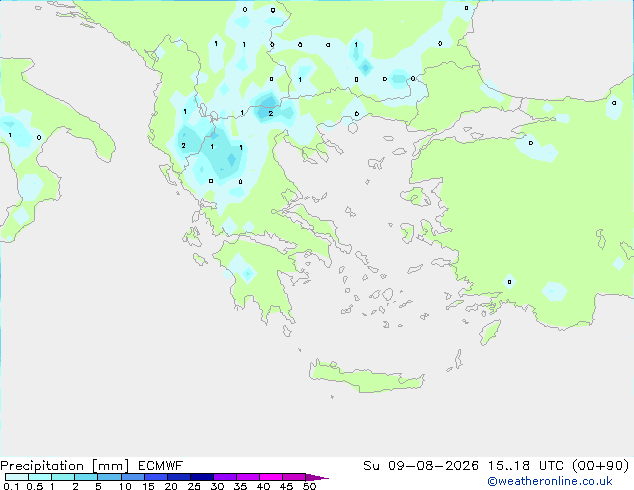This screenshot has width=634, height=490.
Task: Click the 10 to 15 mm legend swatch
Action: [132, 477]
